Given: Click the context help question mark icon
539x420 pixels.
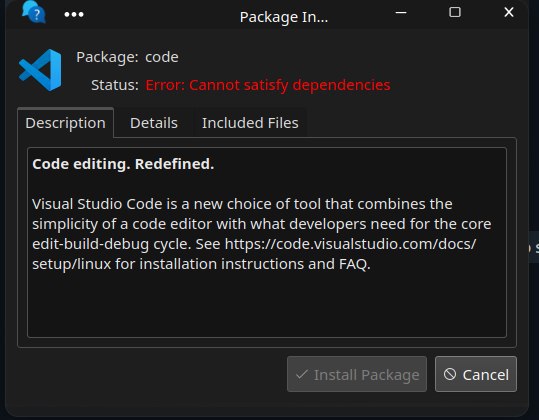Looking at the screenshot, I should coord(34,12).
